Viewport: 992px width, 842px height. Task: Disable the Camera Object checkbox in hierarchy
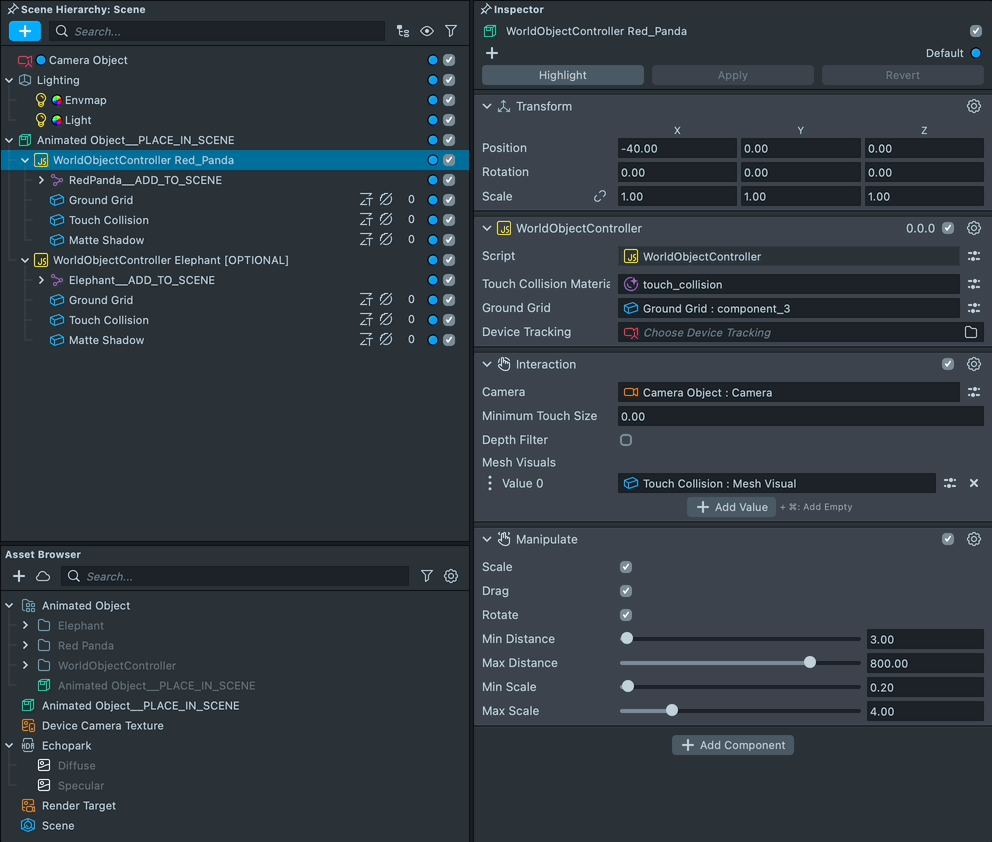pos(449,60)
